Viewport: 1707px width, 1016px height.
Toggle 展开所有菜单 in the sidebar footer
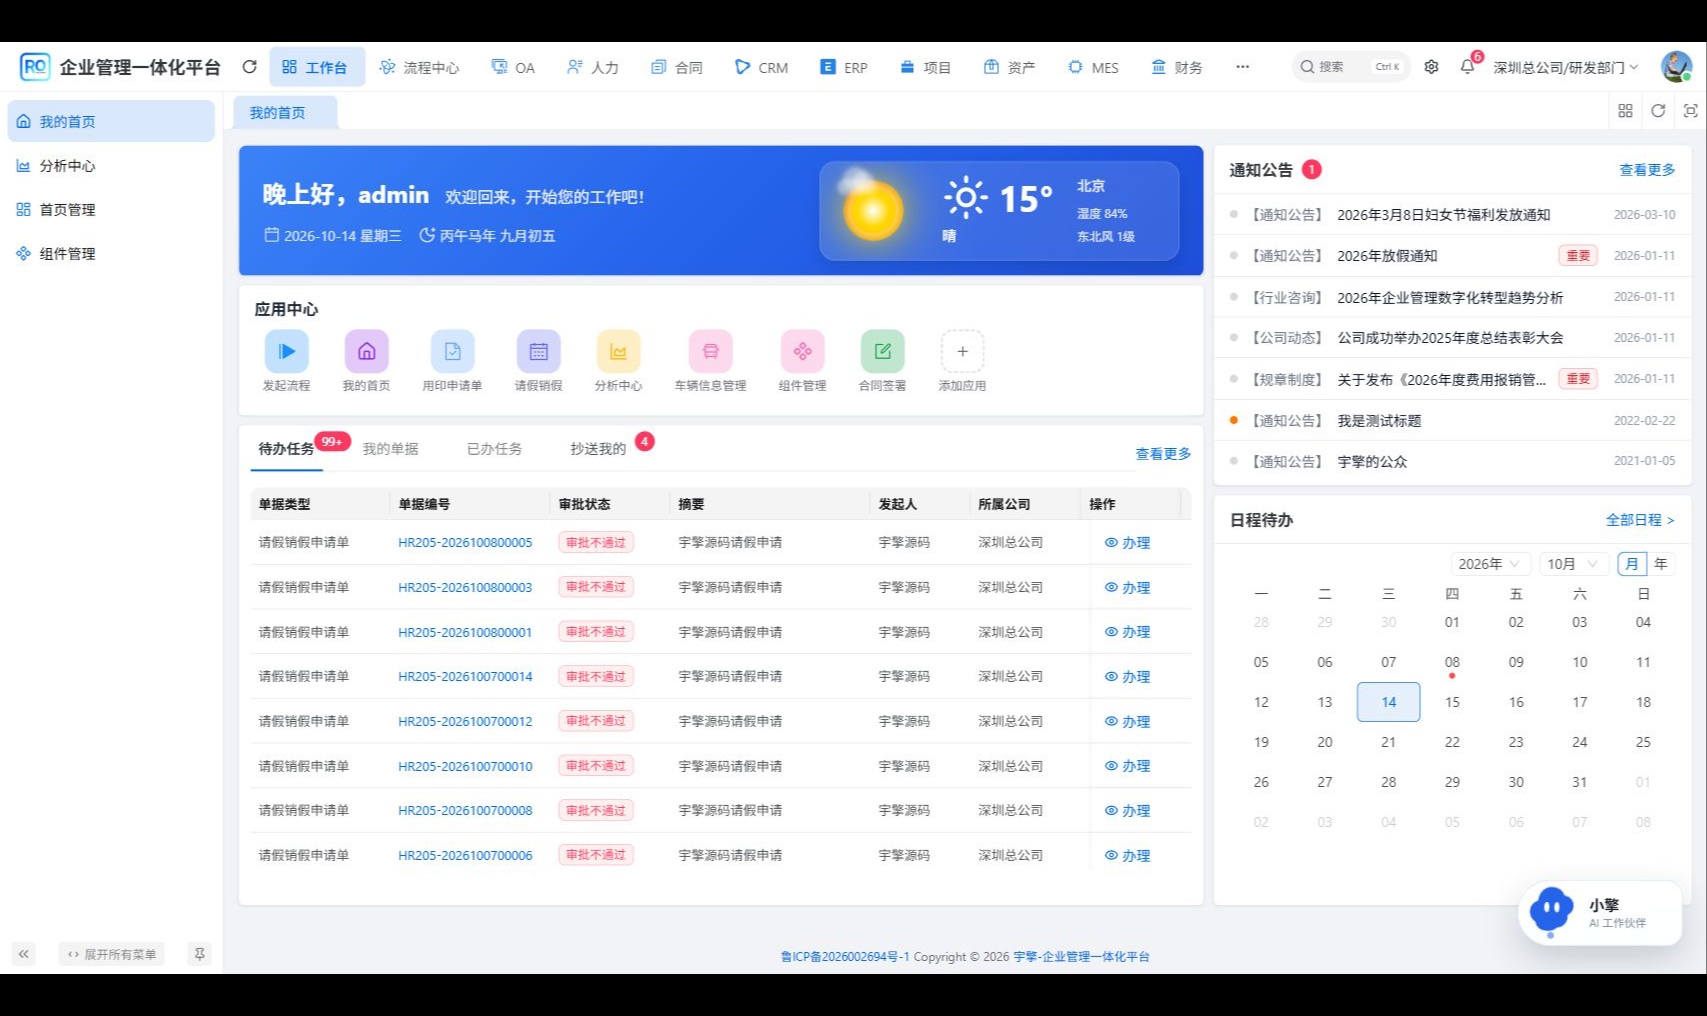click(x=112, y=954)
